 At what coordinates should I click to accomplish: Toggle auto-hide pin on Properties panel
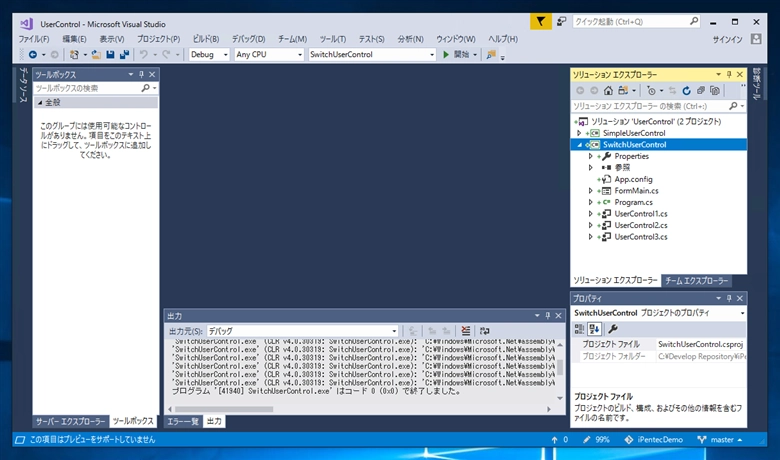click(729, 298)
